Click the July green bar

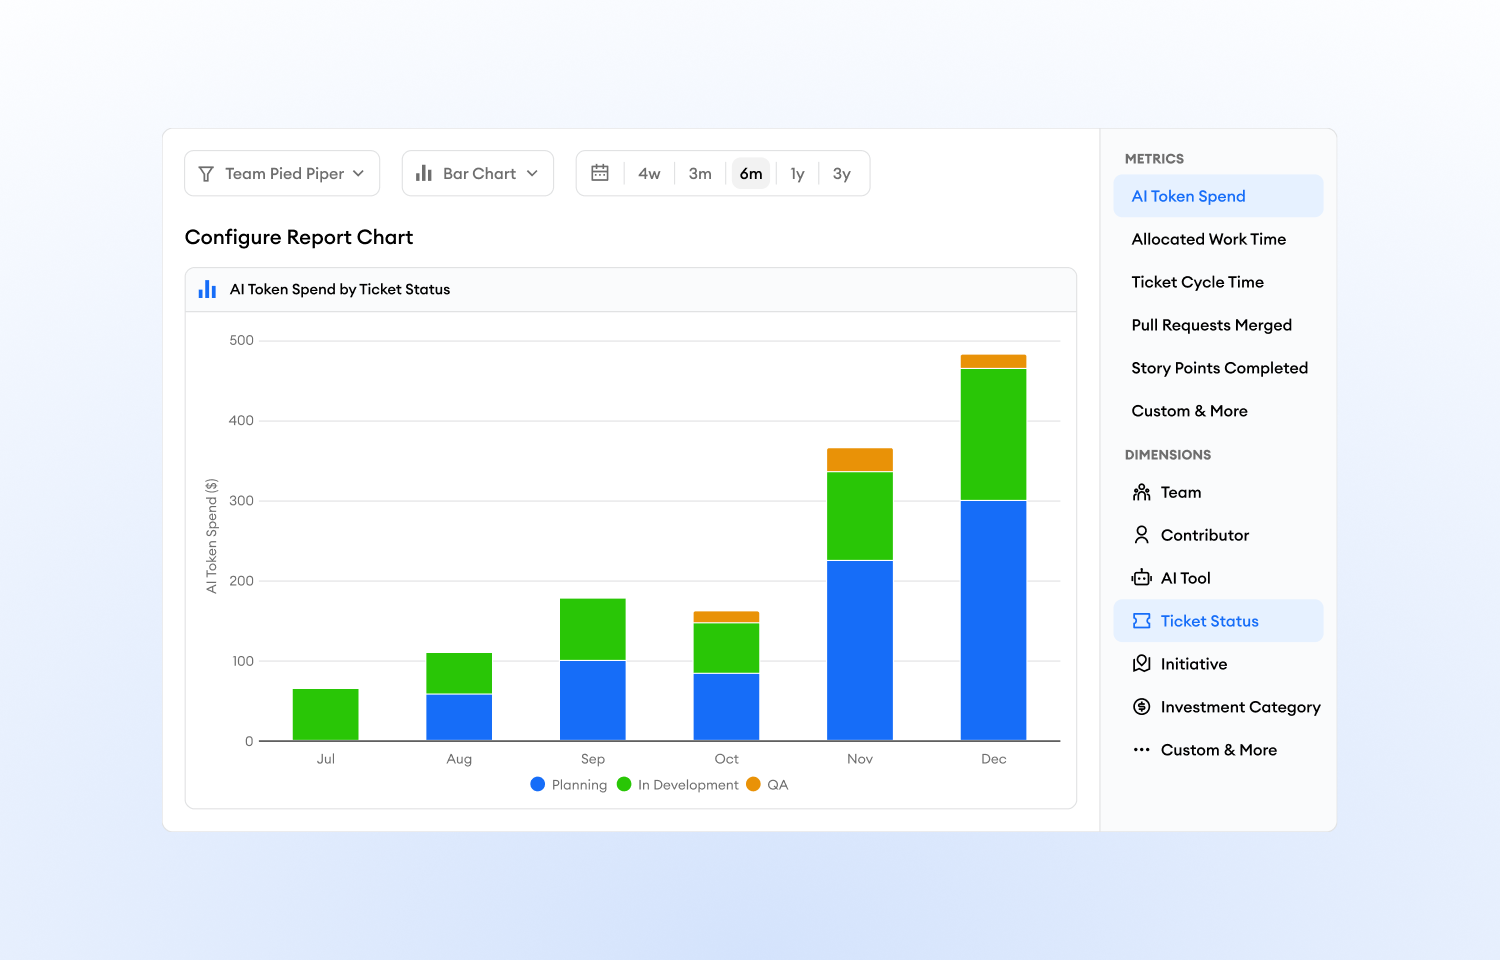click(x=326, y=715)
